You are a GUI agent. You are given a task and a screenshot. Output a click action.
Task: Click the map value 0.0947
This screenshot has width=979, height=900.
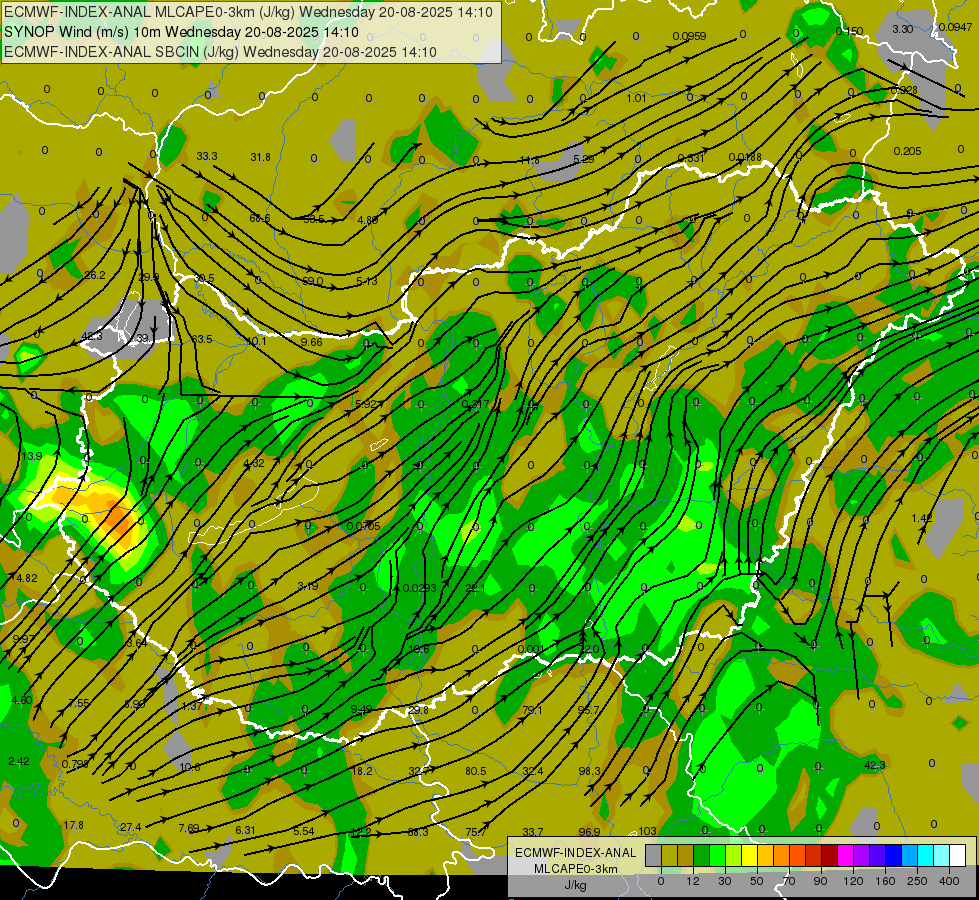tap(955, 27)
